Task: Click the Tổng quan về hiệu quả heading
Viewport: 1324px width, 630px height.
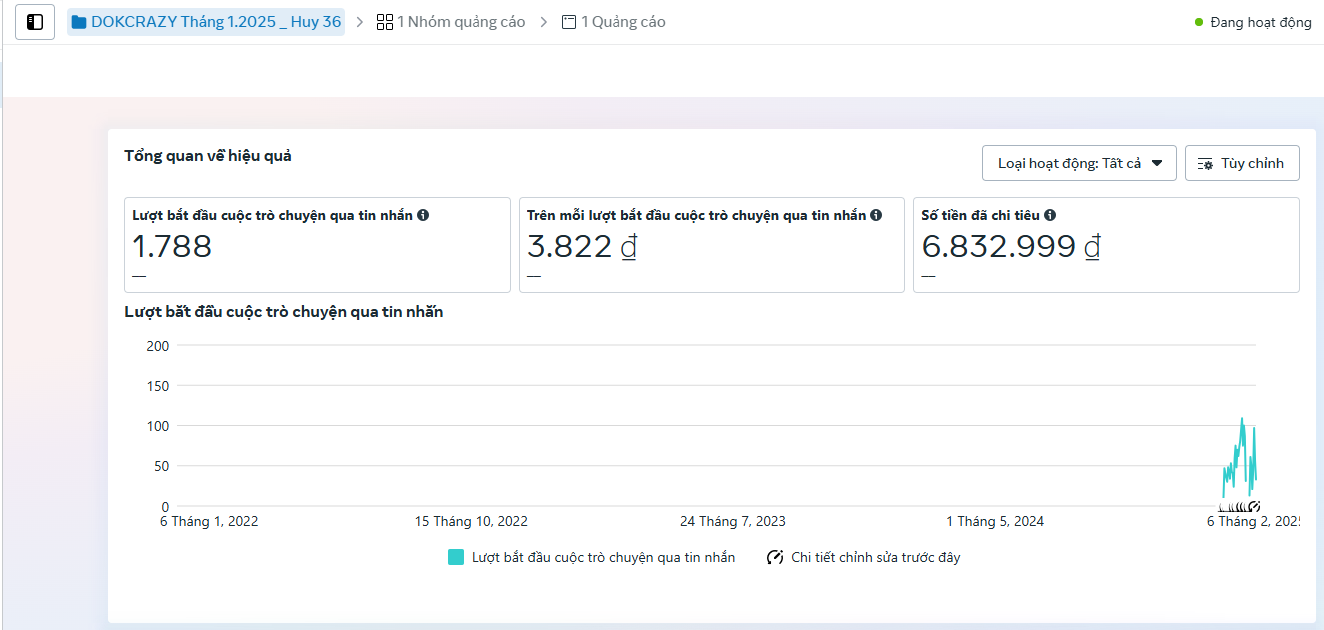Action: point(208,155)
